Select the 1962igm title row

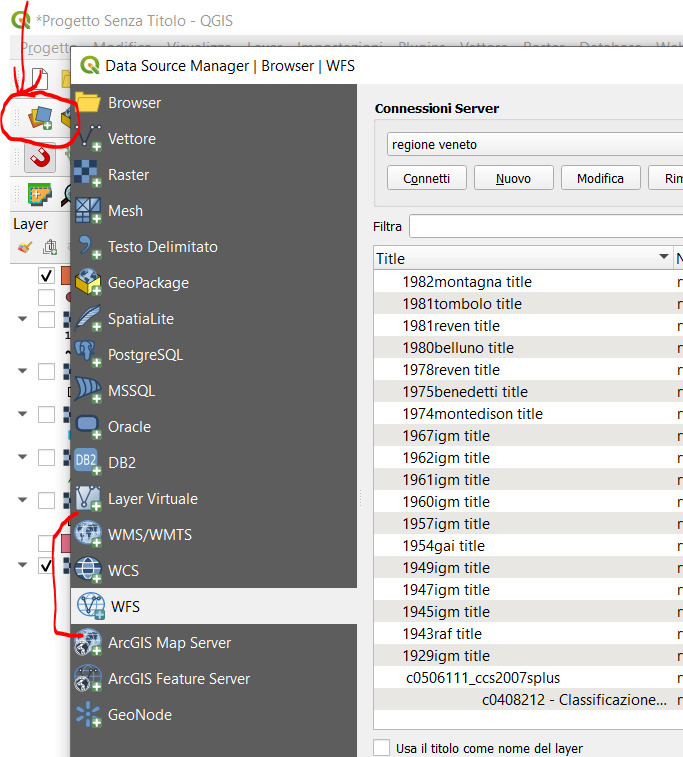click(528, 458)
